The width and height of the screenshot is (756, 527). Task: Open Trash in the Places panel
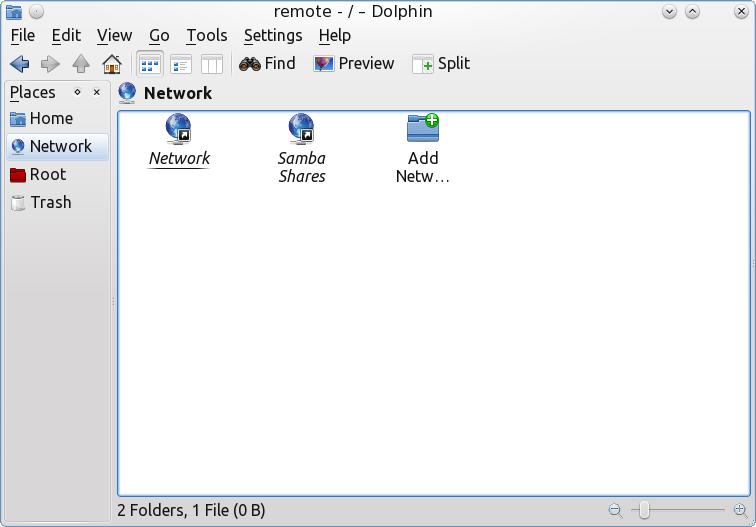pyautogui.click(x=57, y=203)
